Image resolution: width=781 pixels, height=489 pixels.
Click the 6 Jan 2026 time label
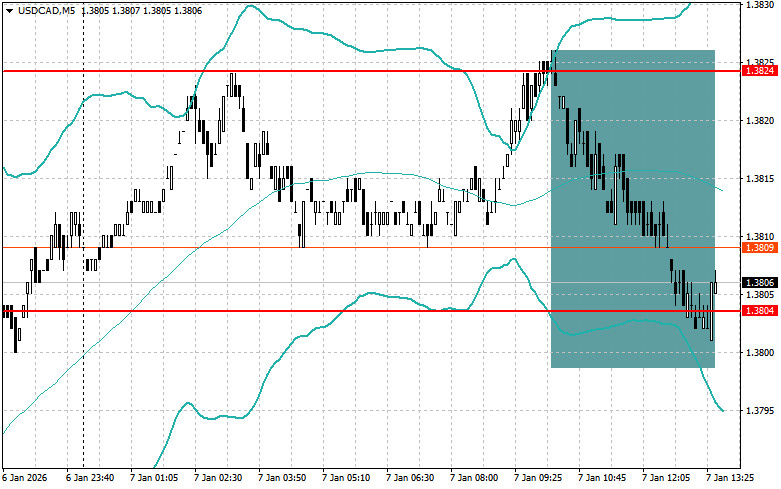point(25,478)
